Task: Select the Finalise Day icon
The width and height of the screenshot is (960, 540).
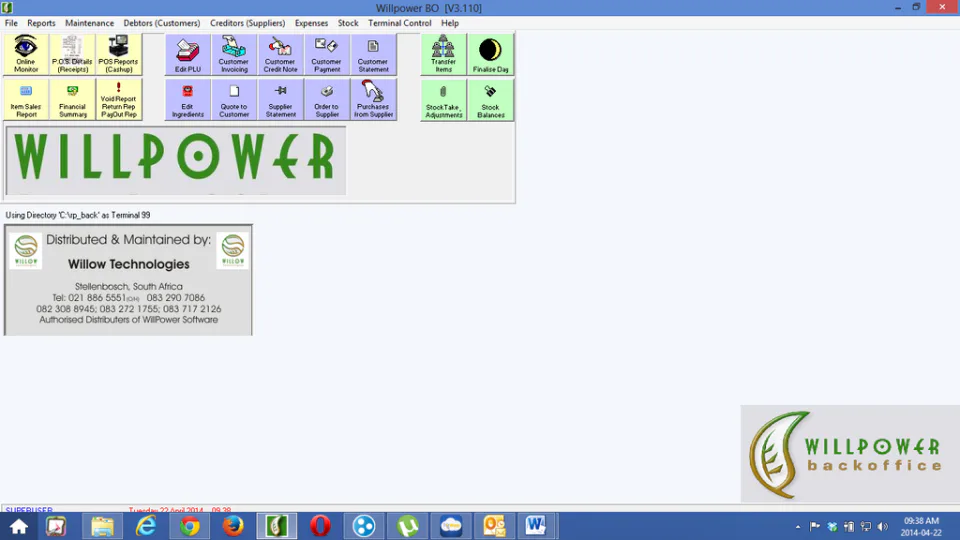Action: click(490, 54)
